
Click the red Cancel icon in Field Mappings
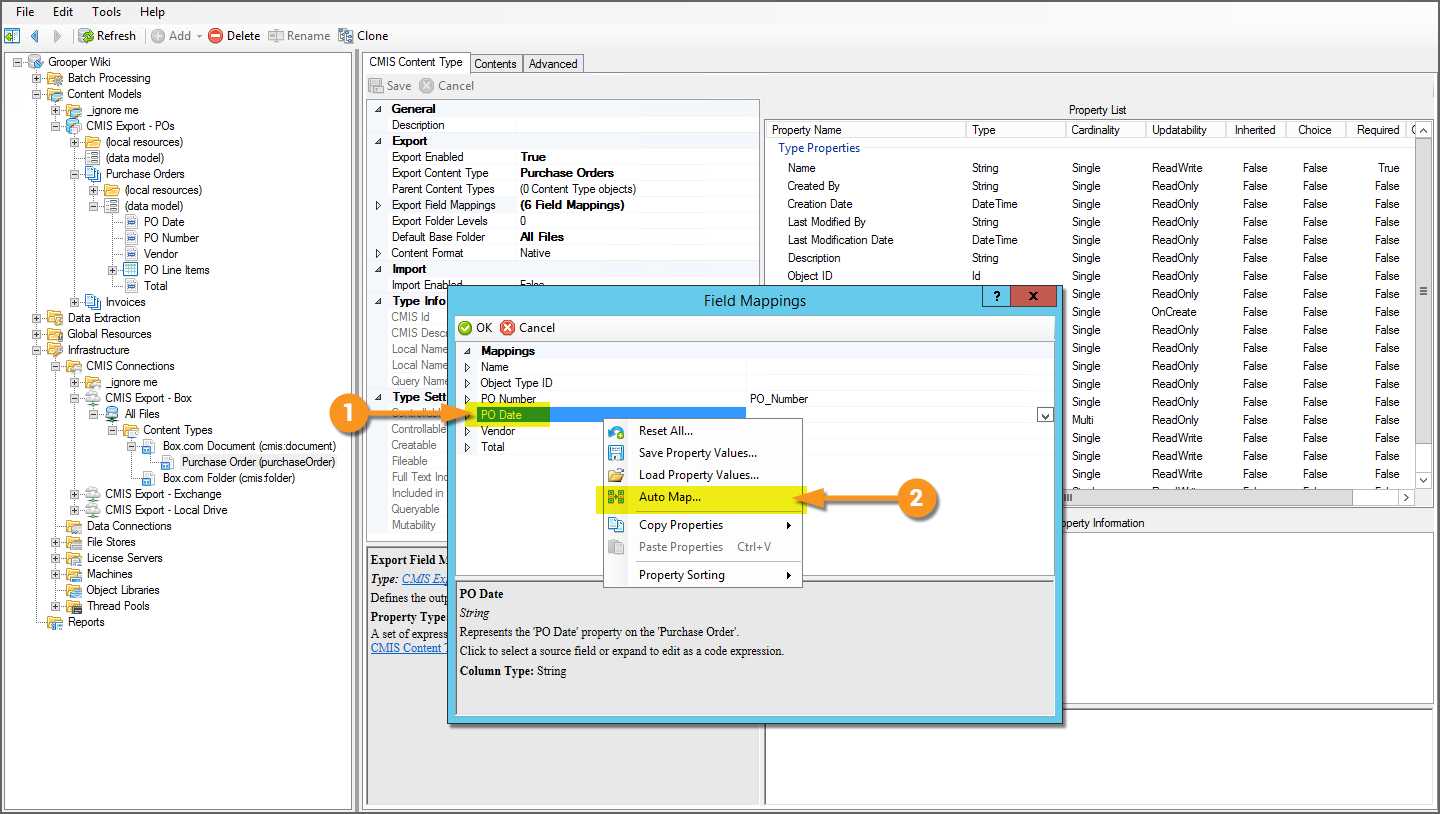(x=508, y=328)
